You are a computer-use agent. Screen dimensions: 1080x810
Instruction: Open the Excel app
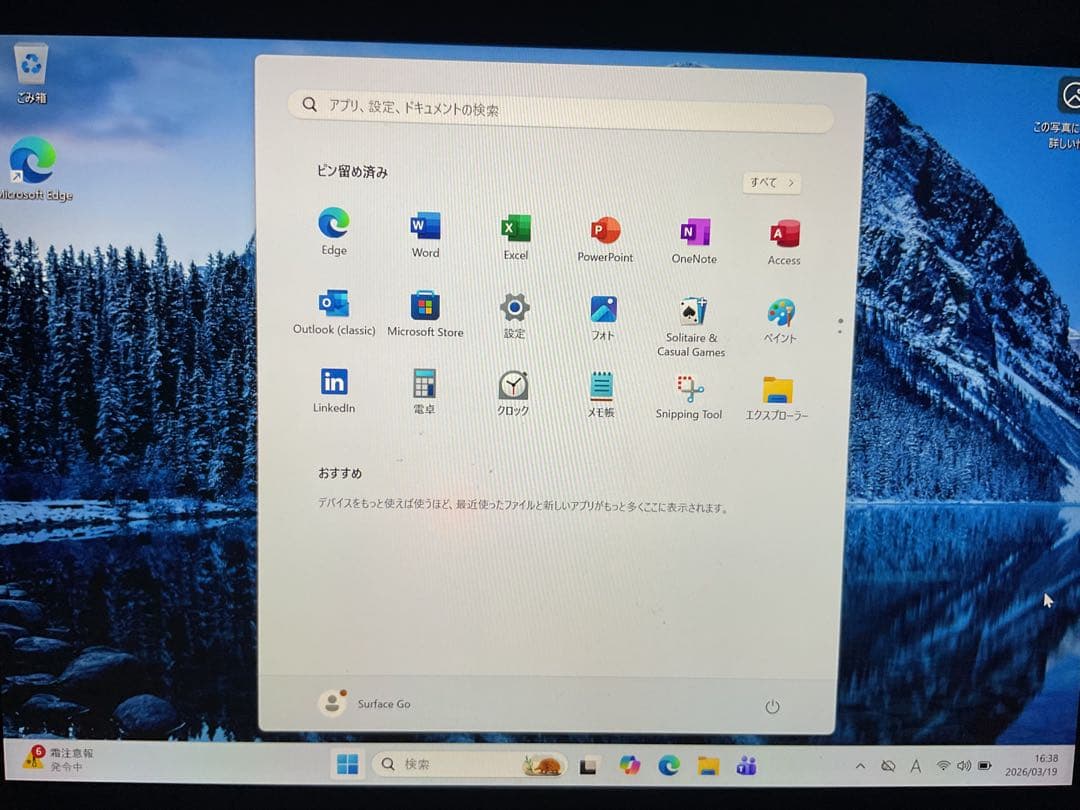click(515, 236)
